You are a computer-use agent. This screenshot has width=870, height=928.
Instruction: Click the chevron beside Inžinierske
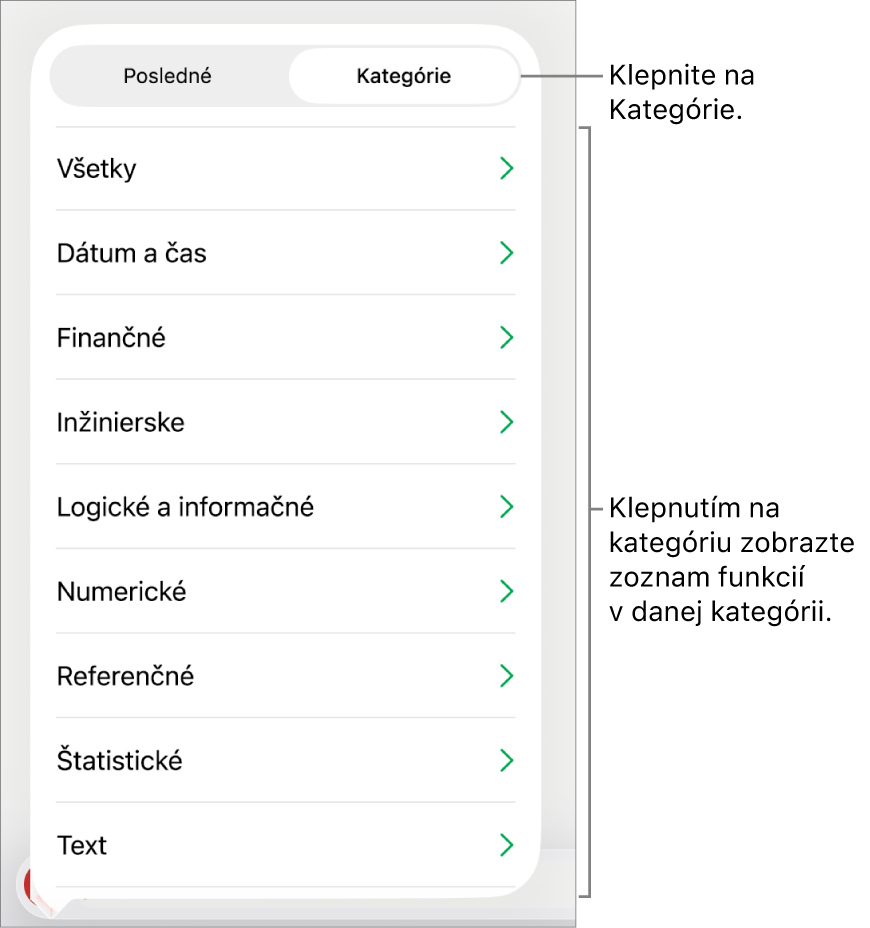(x=506, y=422)
